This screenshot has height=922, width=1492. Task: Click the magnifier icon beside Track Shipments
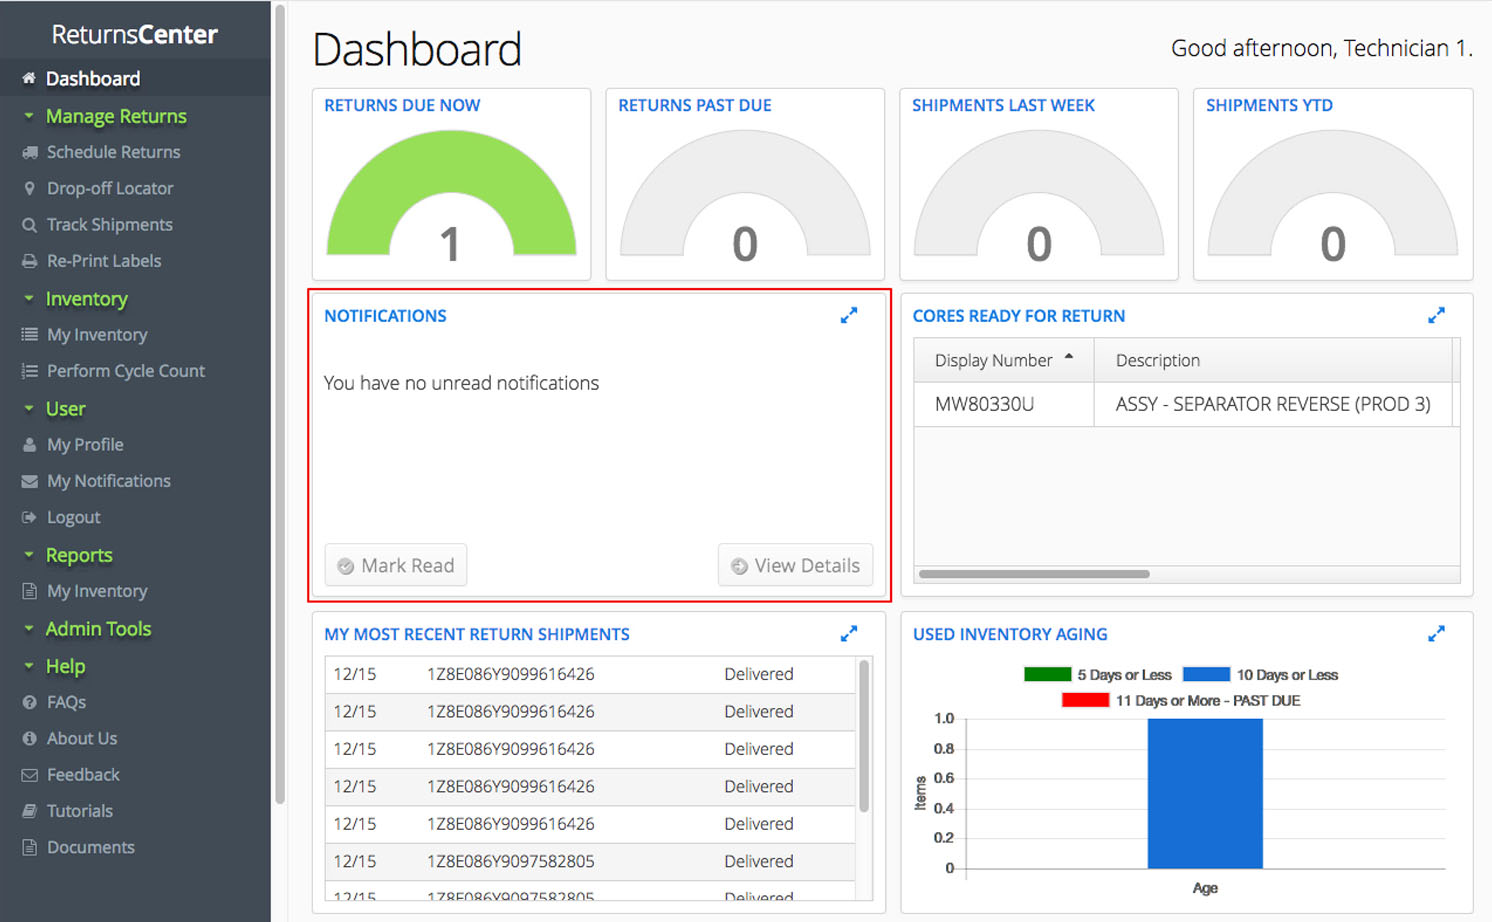[x=30, y=225]
